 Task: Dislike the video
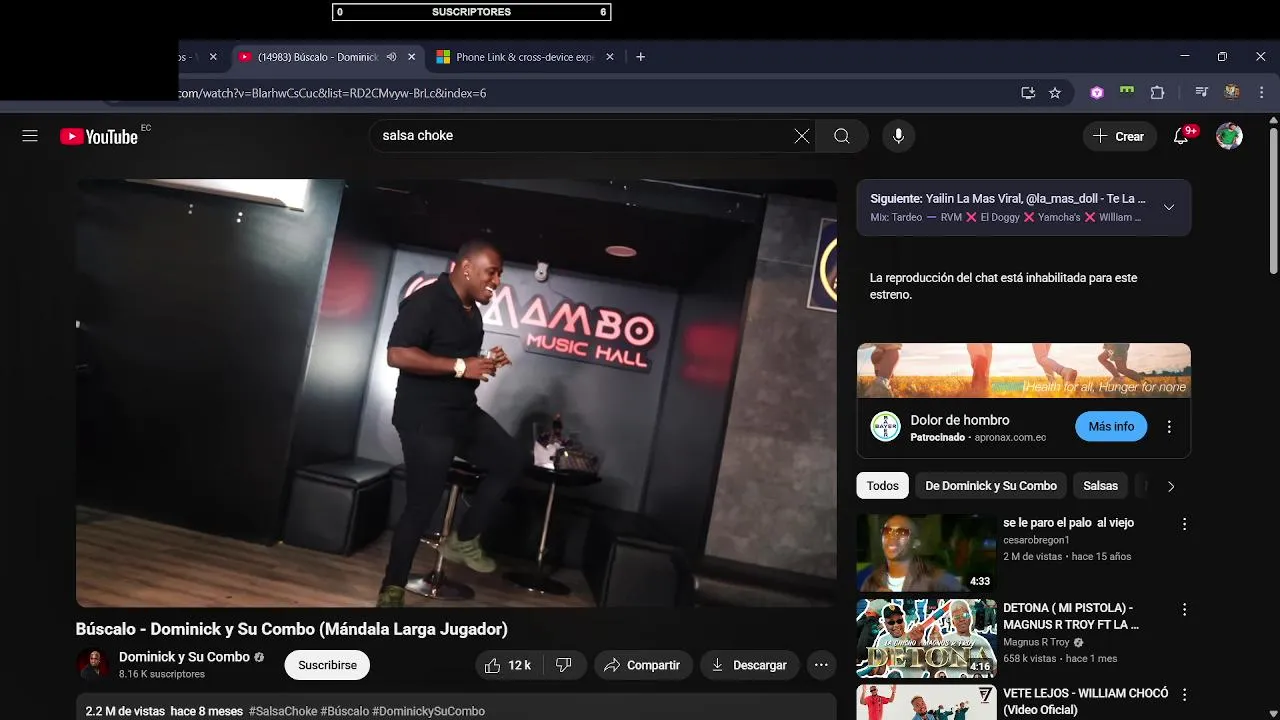tap(564, 665)
